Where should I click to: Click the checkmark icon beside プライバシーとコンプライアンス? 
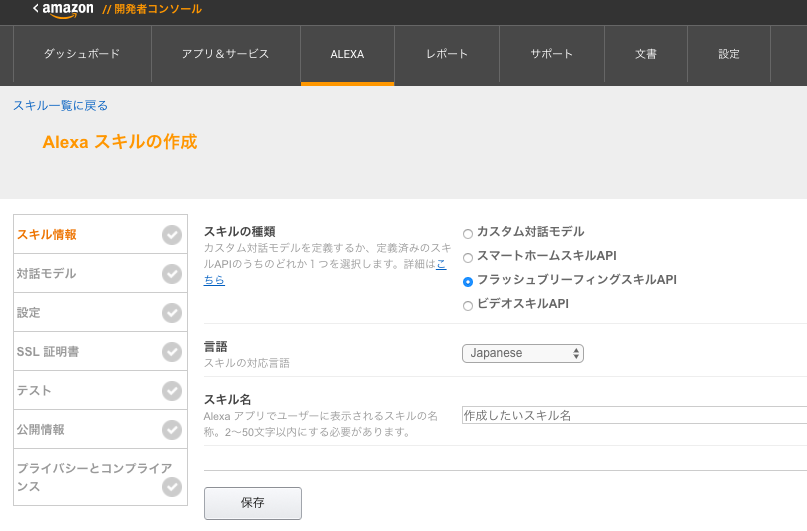(x=172, y=487)
